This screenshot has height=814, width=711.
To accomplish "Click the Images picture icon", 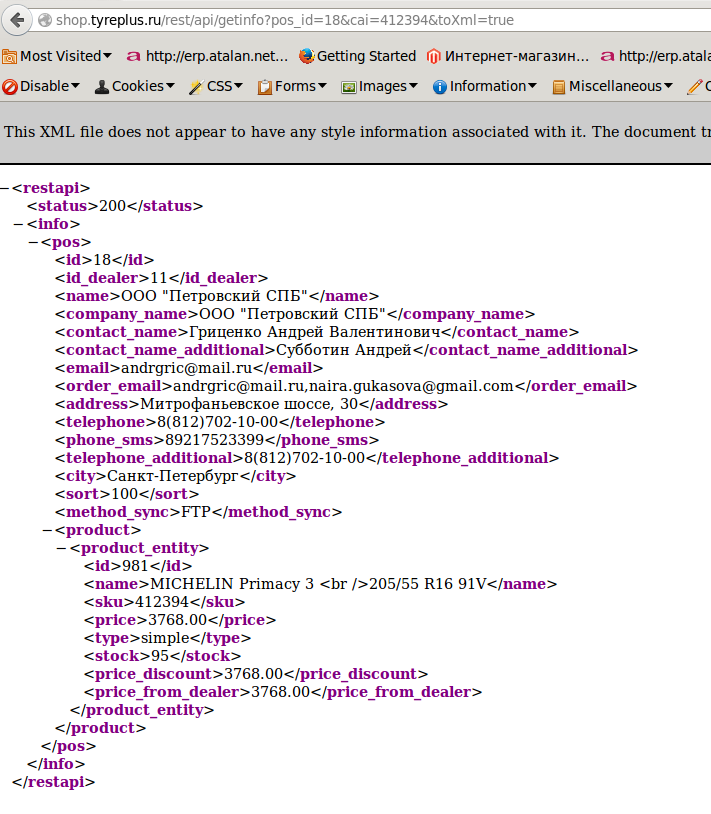I will (x=349, y=87).
